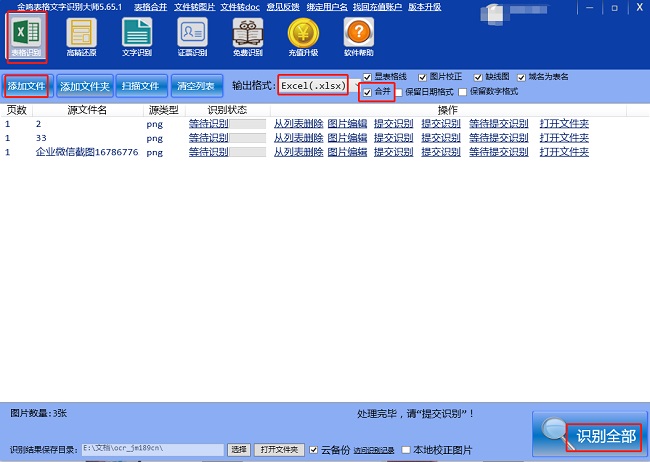The height and width of the screenshot is (462, 650).
Task: Click 等待提交识别 for file 33
Action: tap(499, 138)
